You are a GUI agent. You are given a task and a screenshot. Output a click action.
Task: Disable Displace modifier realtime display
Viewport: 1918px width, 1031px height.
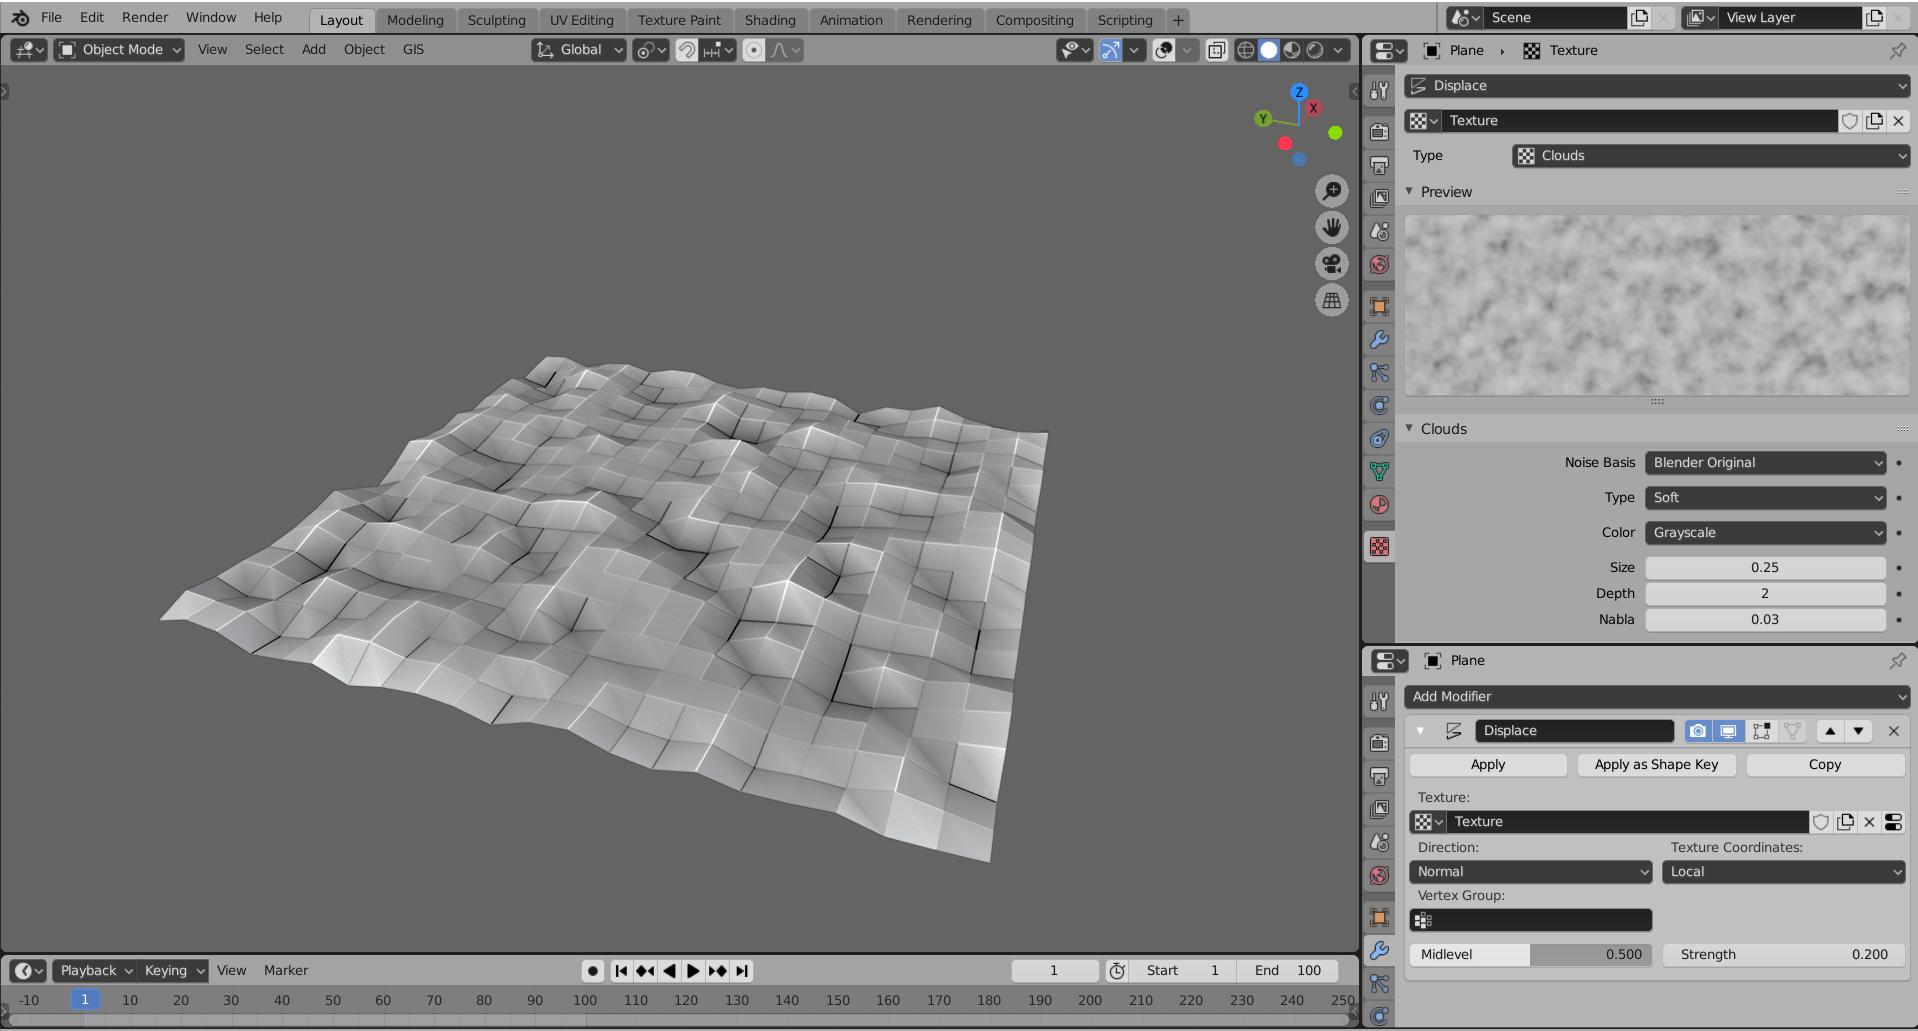pyautogui.click(x=1729, y=731)
